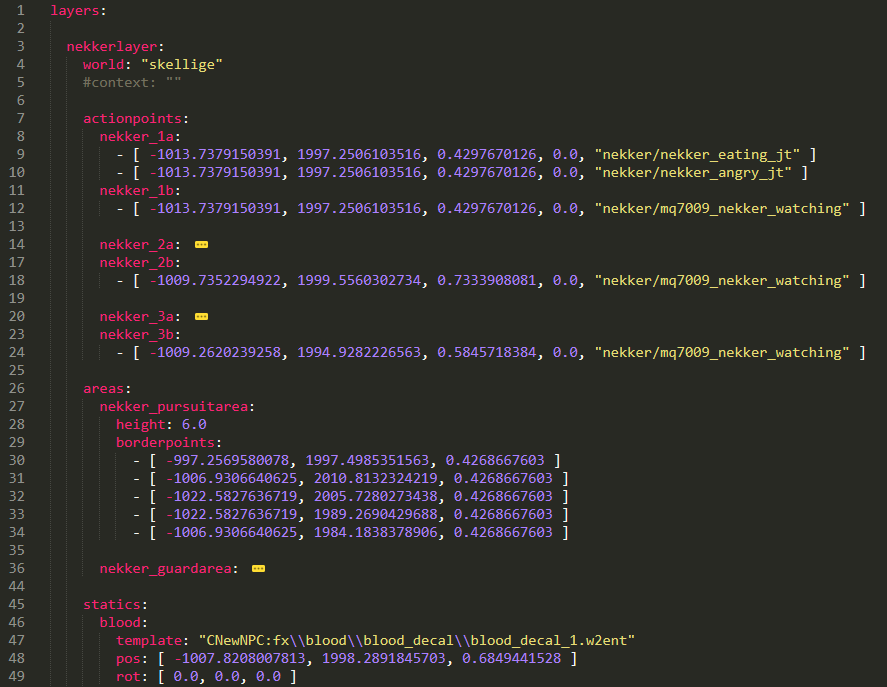
Task: Click the "nekker/nekker_eating_jt" string
Action: coord(696,155)
